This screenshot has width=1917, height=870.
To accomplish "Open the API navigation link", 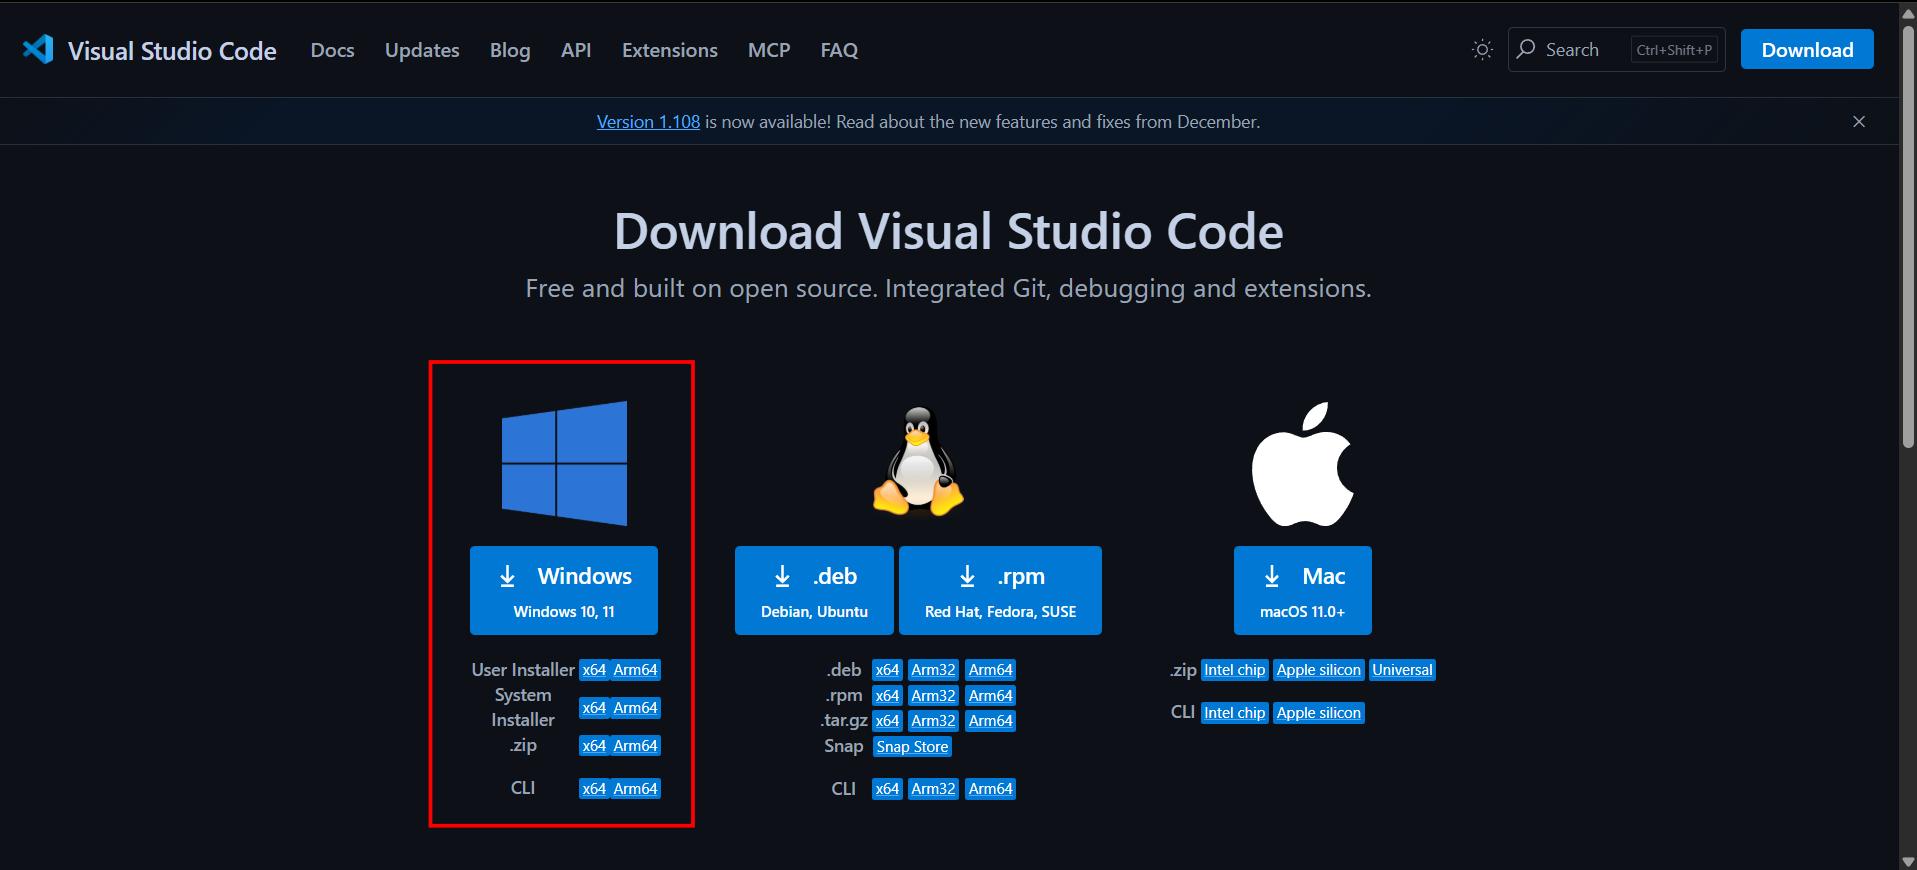I will 576,50.
